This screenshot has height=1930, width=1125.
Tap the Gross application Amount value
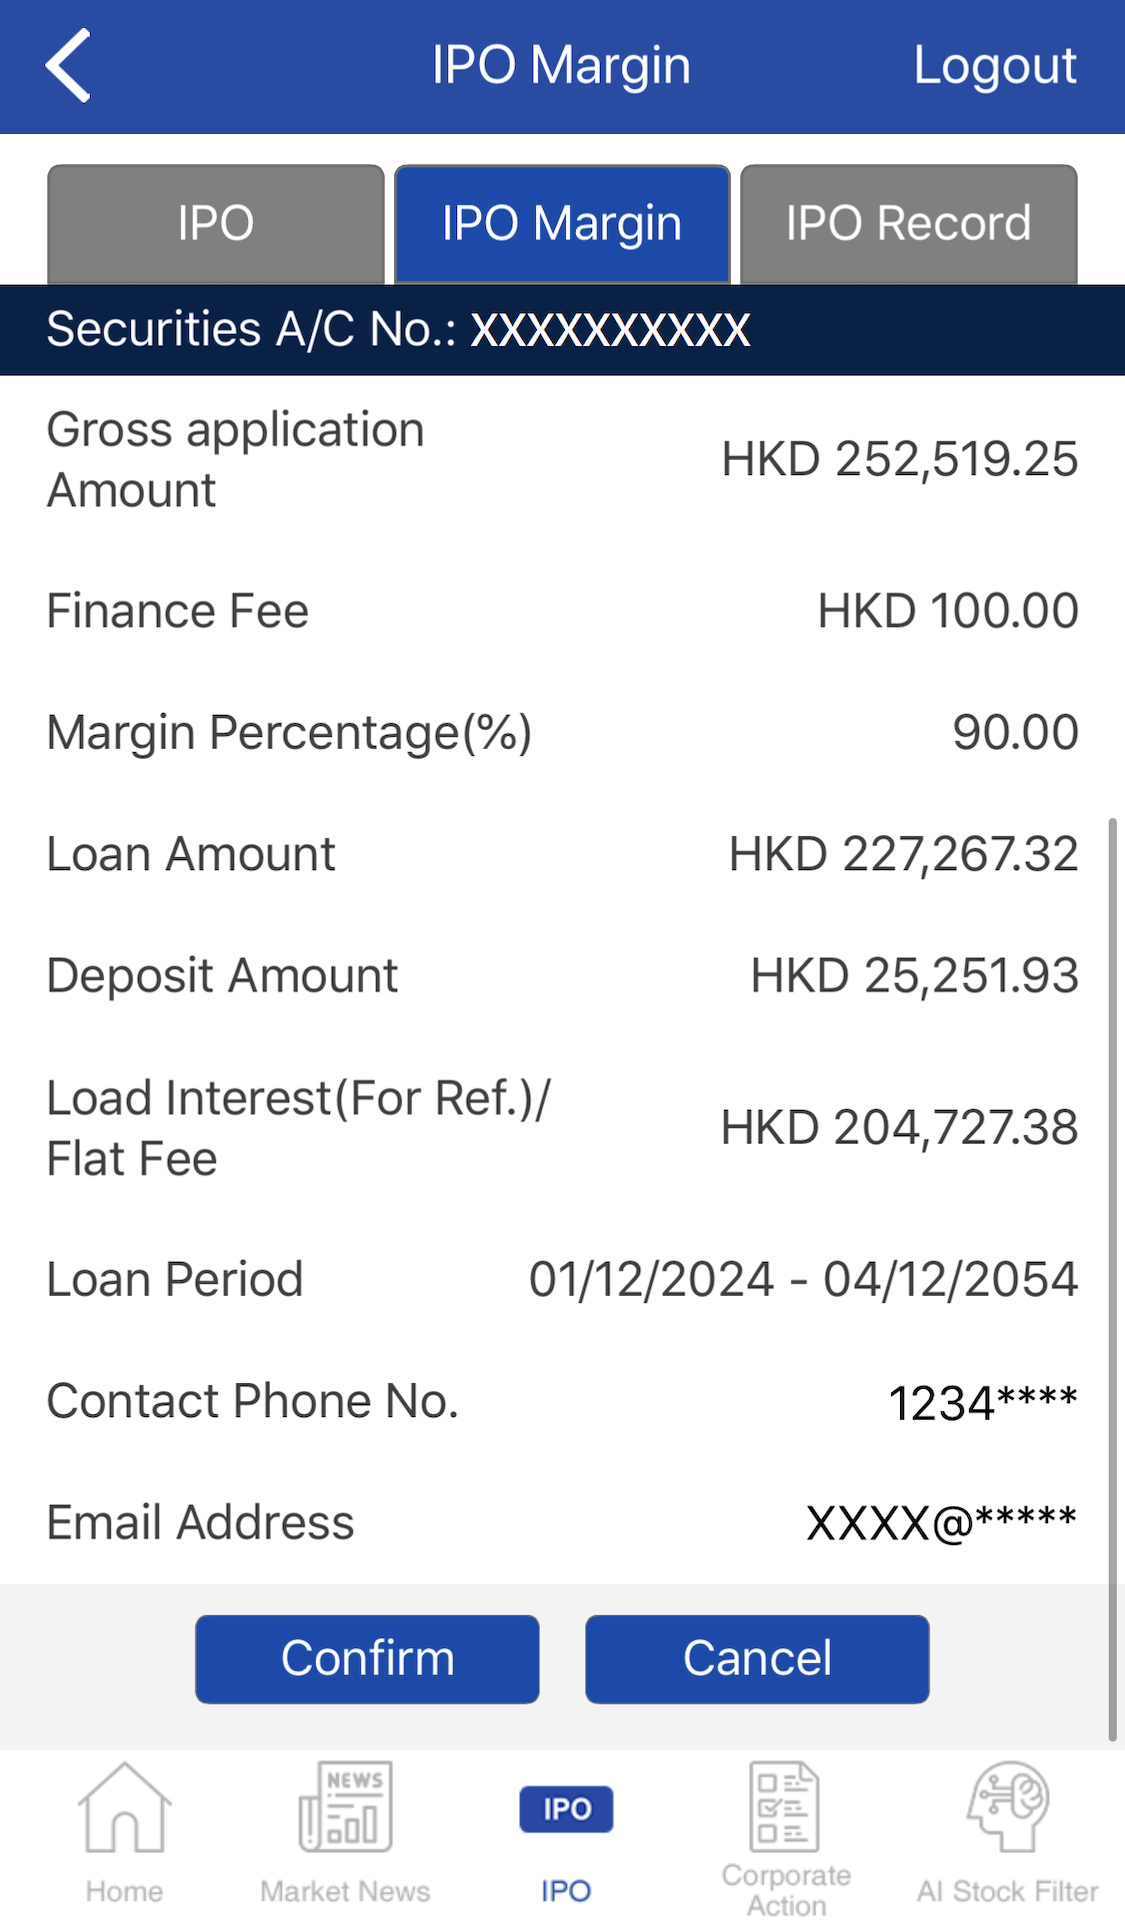[x=899, y=460]
